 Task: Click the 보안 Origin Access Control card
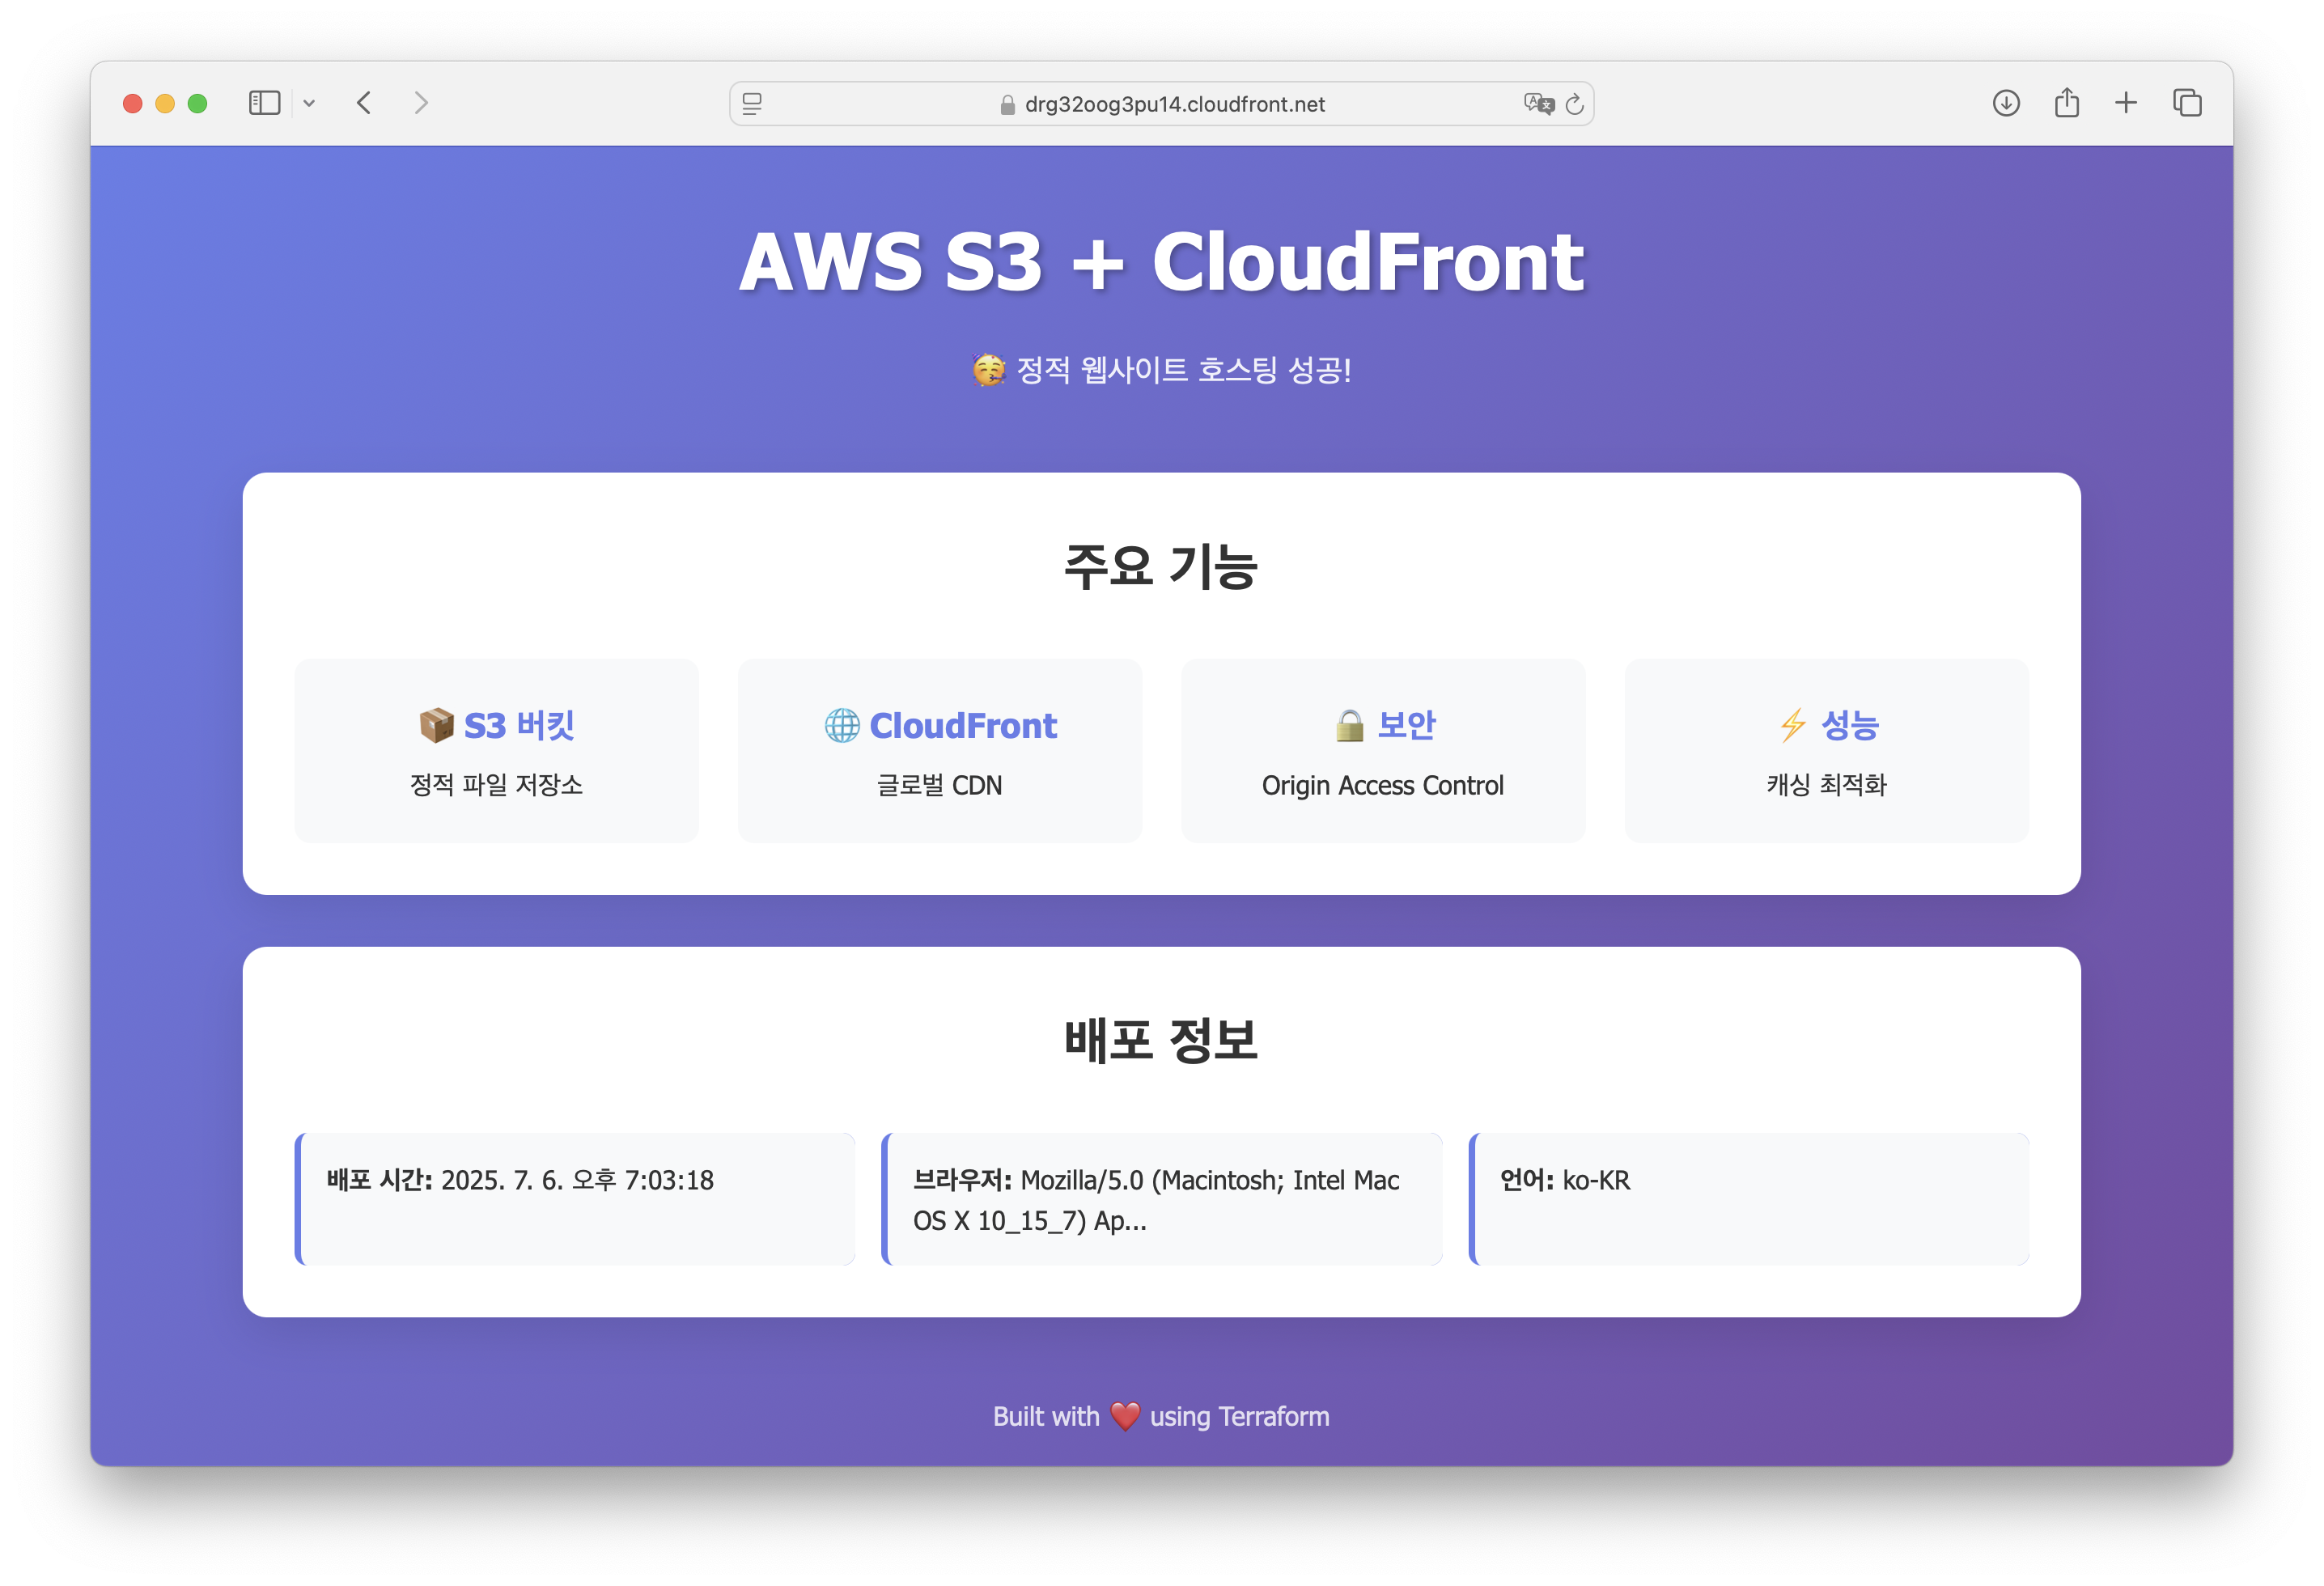pos(1382,750)
